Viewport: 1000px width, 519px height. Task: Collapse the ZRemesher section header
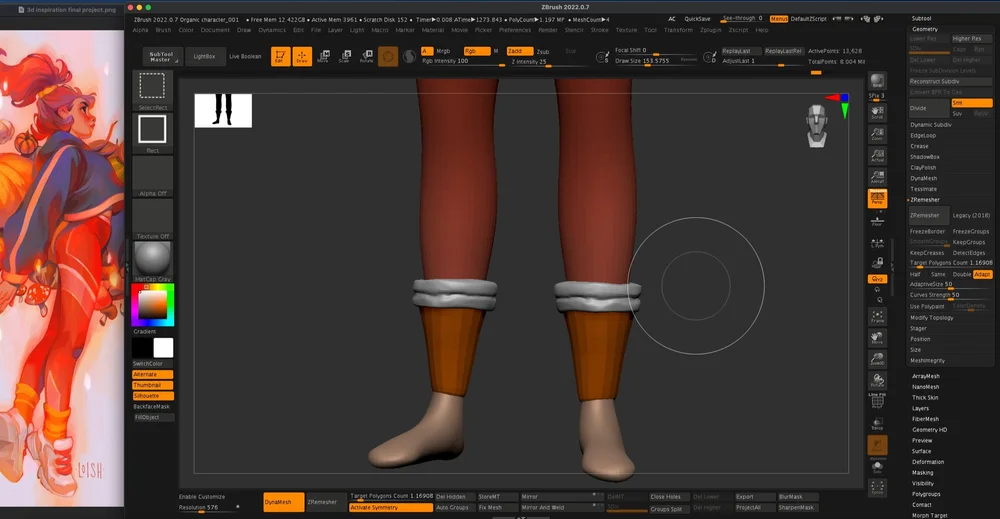tap(925, 200)
